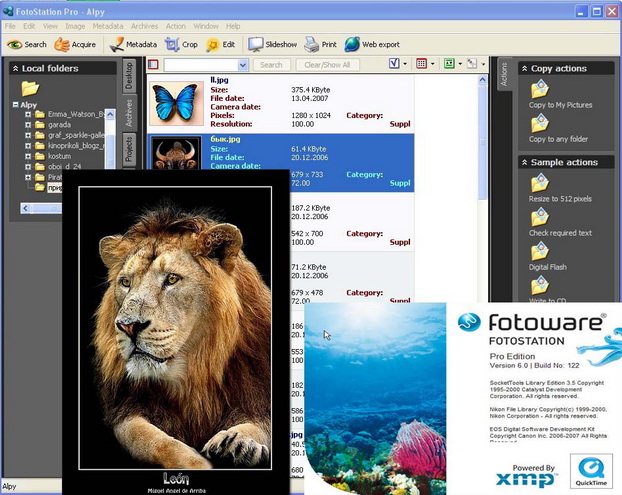Select the graf_sparkle-galle folder

[76, 135]
